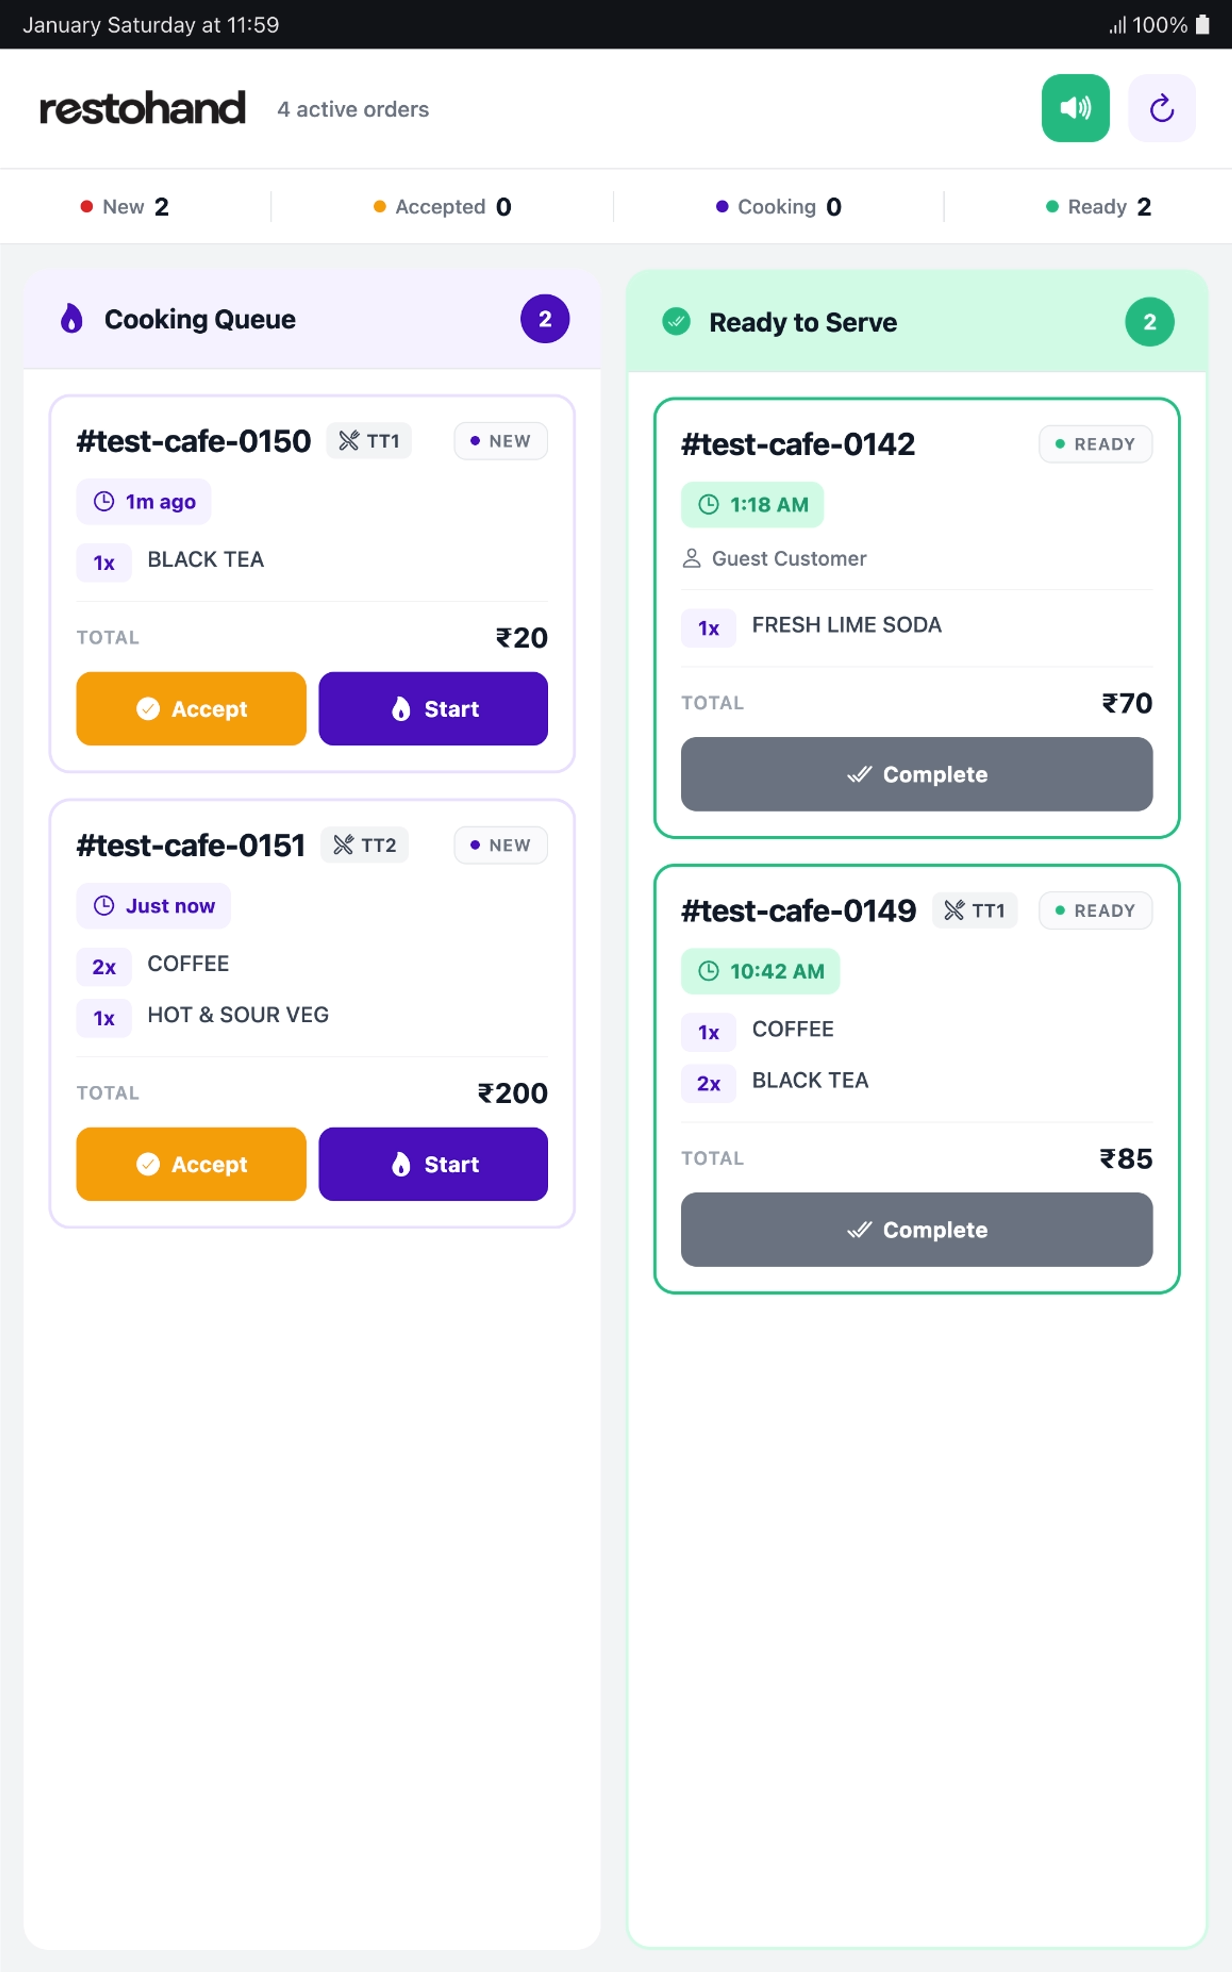The height and width of the screenshot is (1972, 1232).
Task: Click the clock icon next to Just now
Action: 103,905
